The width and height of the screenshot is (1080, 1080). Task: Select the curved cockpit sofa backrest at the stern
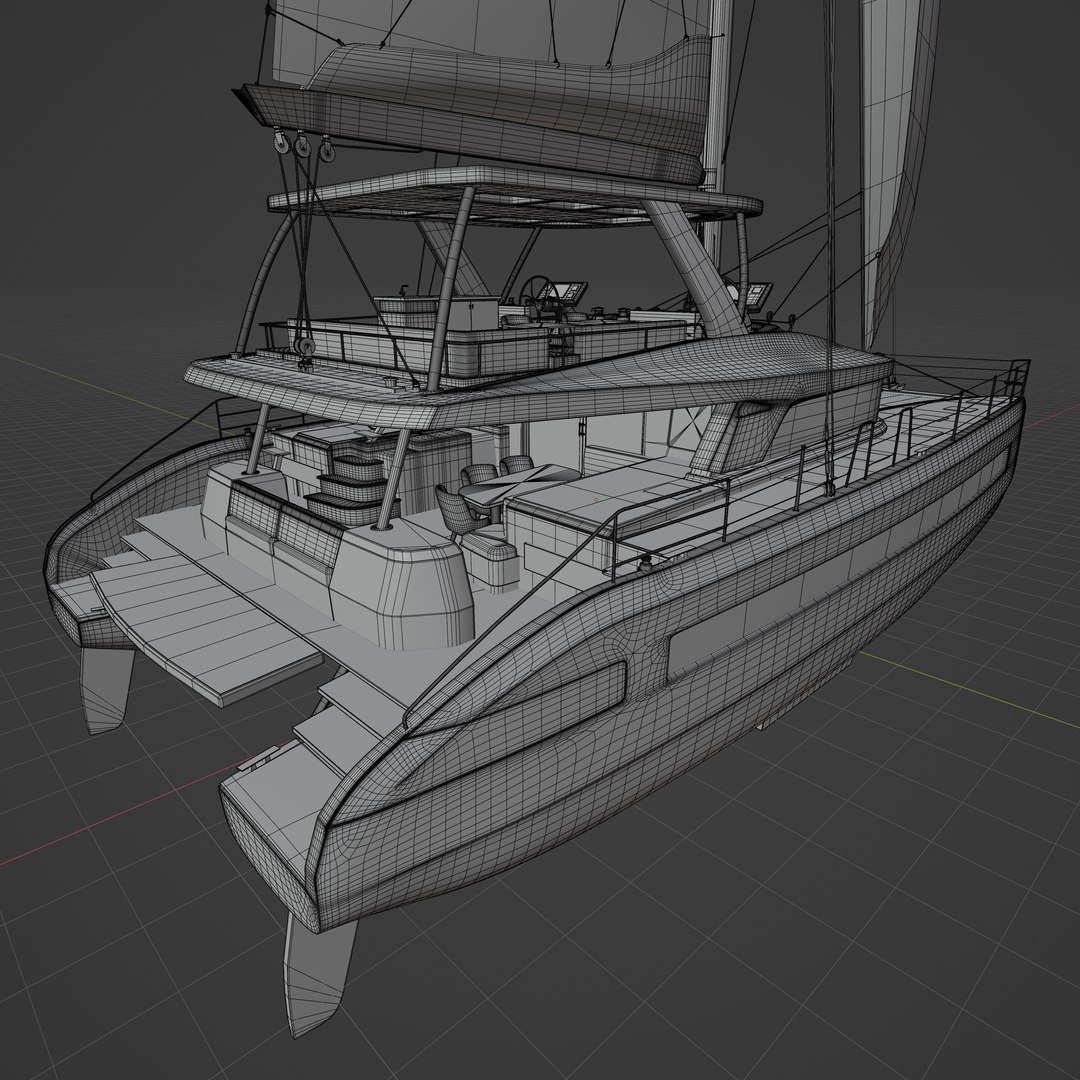coord(284,523)
